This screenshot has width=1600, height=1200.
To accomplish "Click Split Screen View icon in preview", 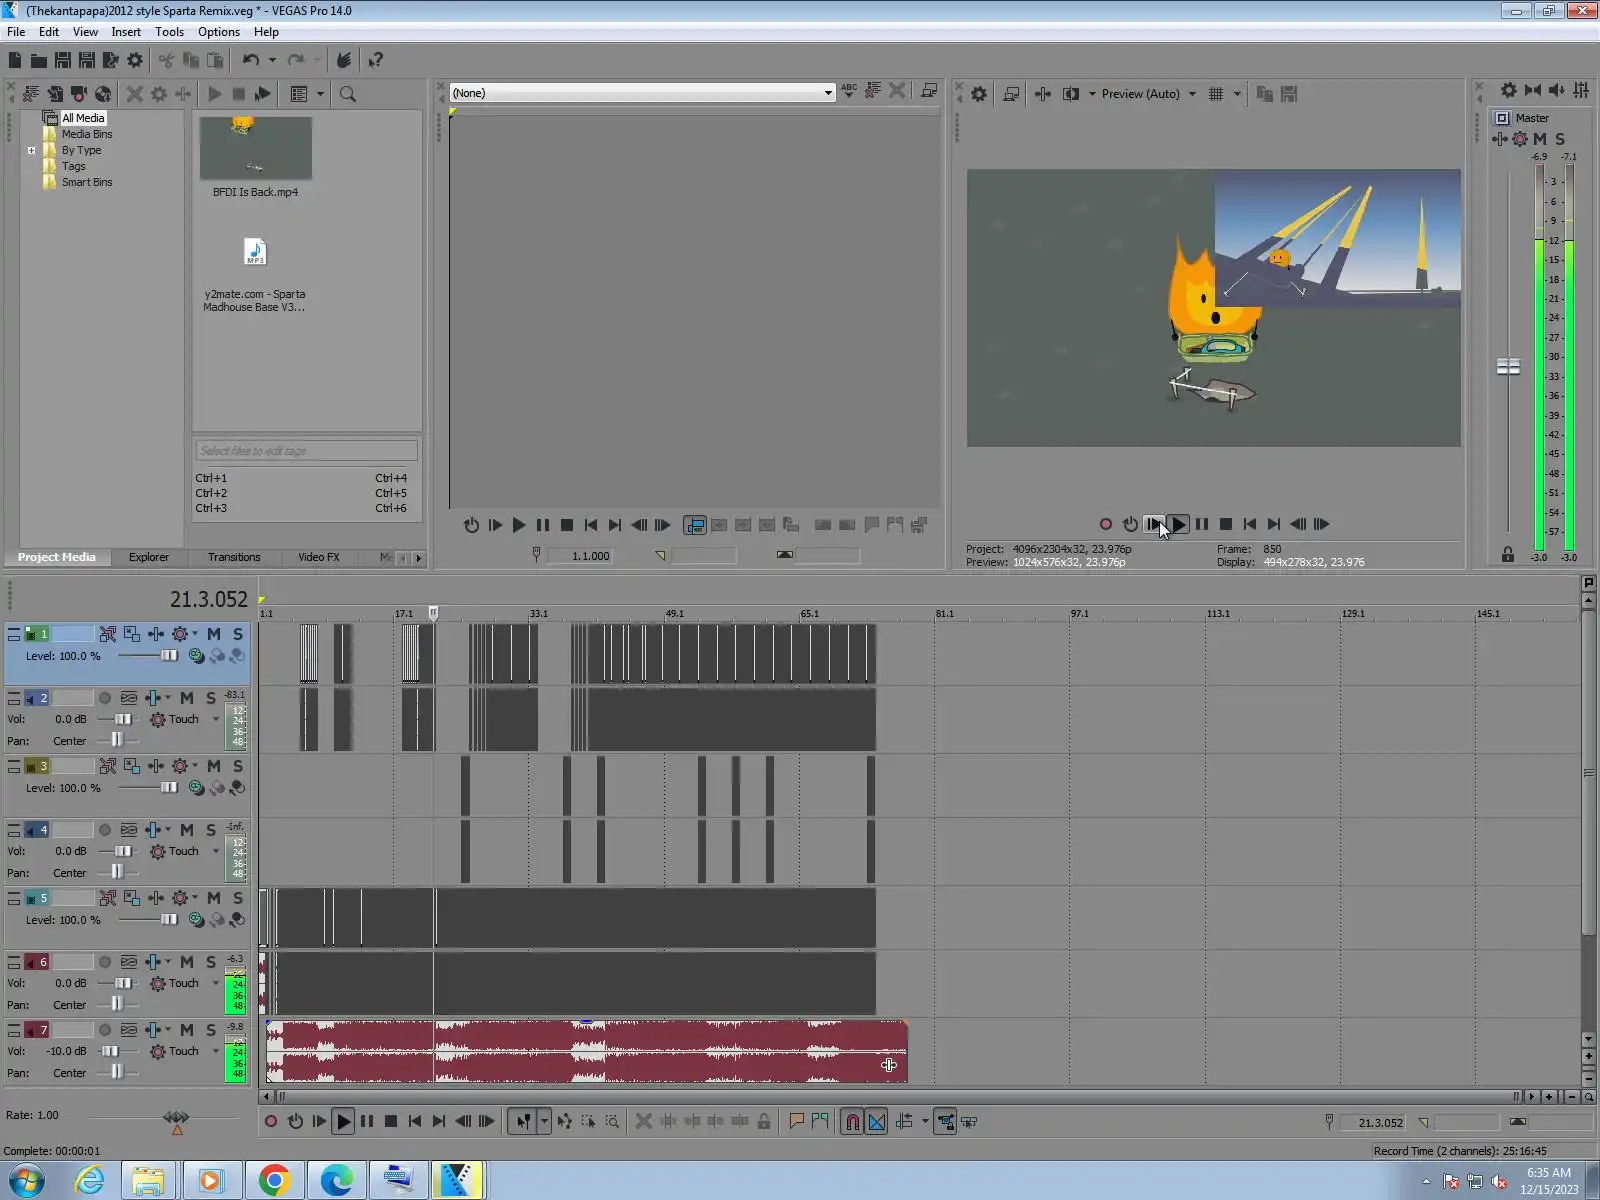I will pos(1071,94).
